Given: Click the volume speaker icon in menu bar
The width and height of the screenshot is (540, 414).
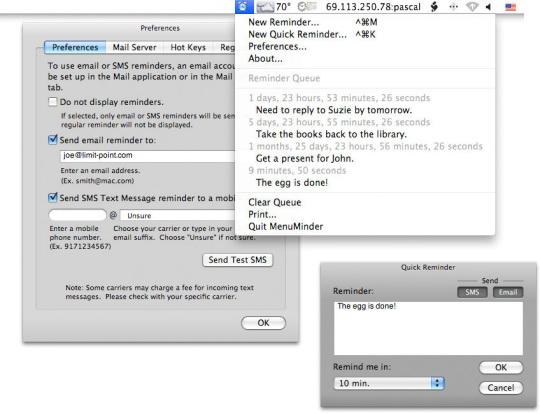Looking at the screenshot, I should click(x=489, y=7).
